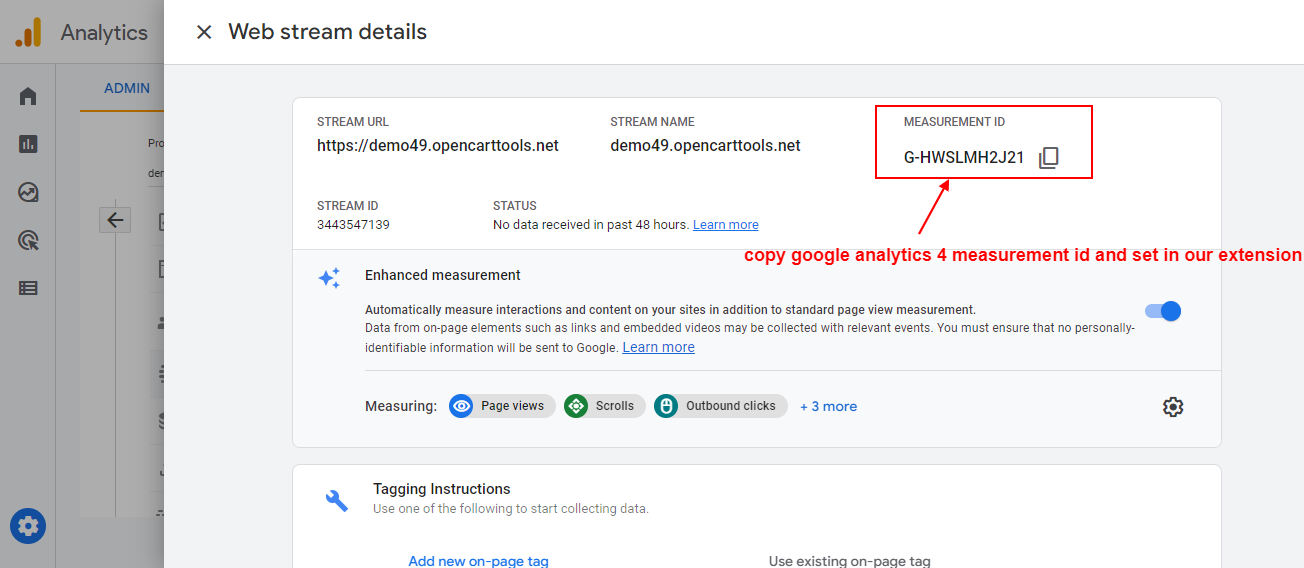Open Admin gear at sidebar bottom
1304x568 pixels.
click(x=28, y=526)
